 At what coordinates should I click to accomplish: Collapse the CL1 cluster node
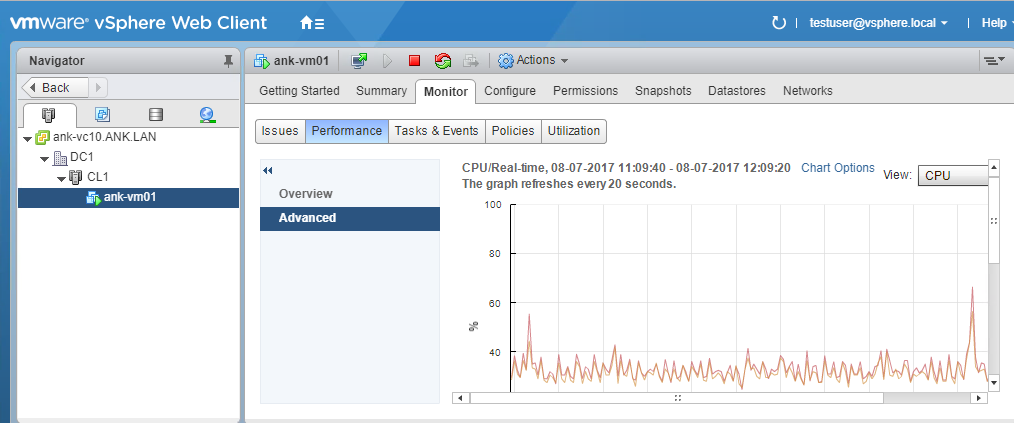(61, 178)
